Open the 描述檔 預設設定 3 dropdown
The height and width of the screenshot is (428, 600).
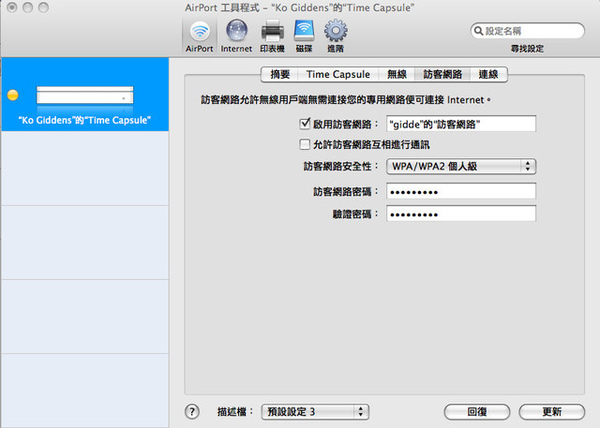(x=315, y=412)
